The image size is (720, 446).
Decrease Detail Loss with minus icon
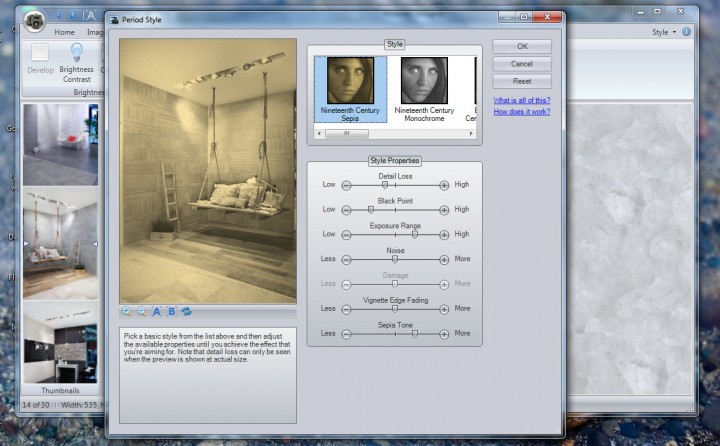tap(346, 186)
